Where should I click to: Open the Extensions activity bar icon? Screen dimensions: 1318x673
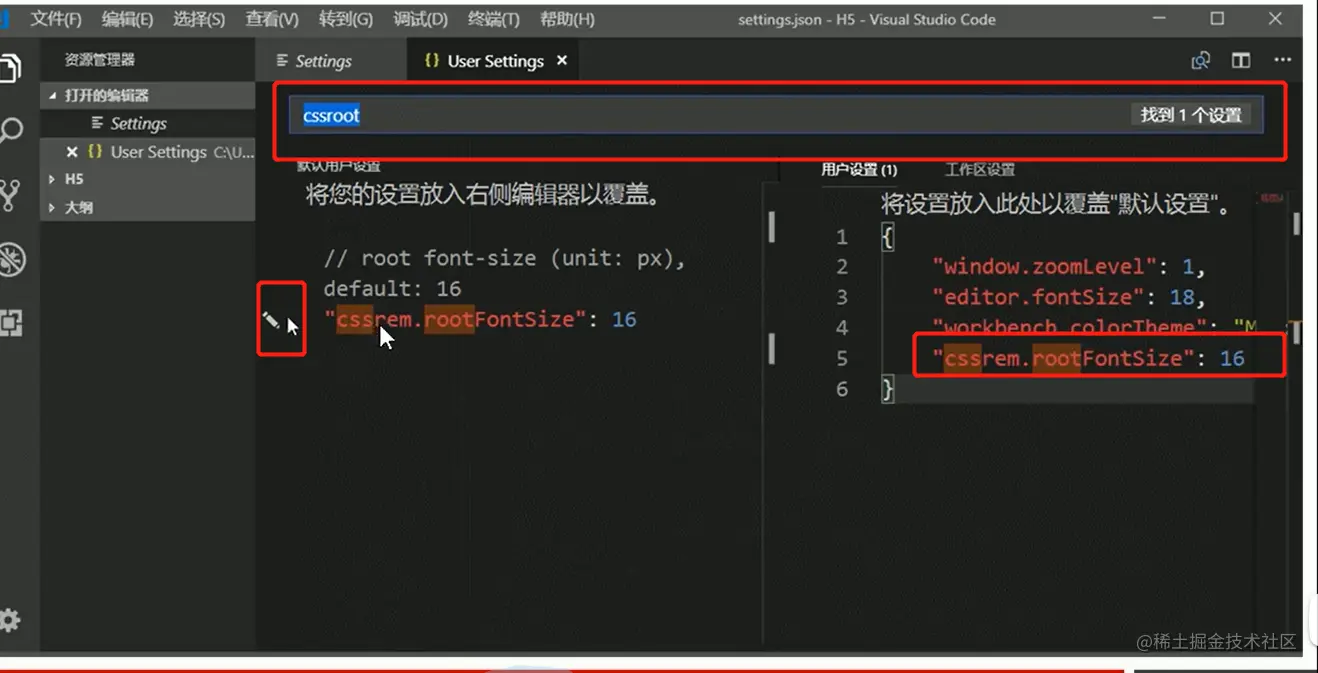(x=10, y=323)
